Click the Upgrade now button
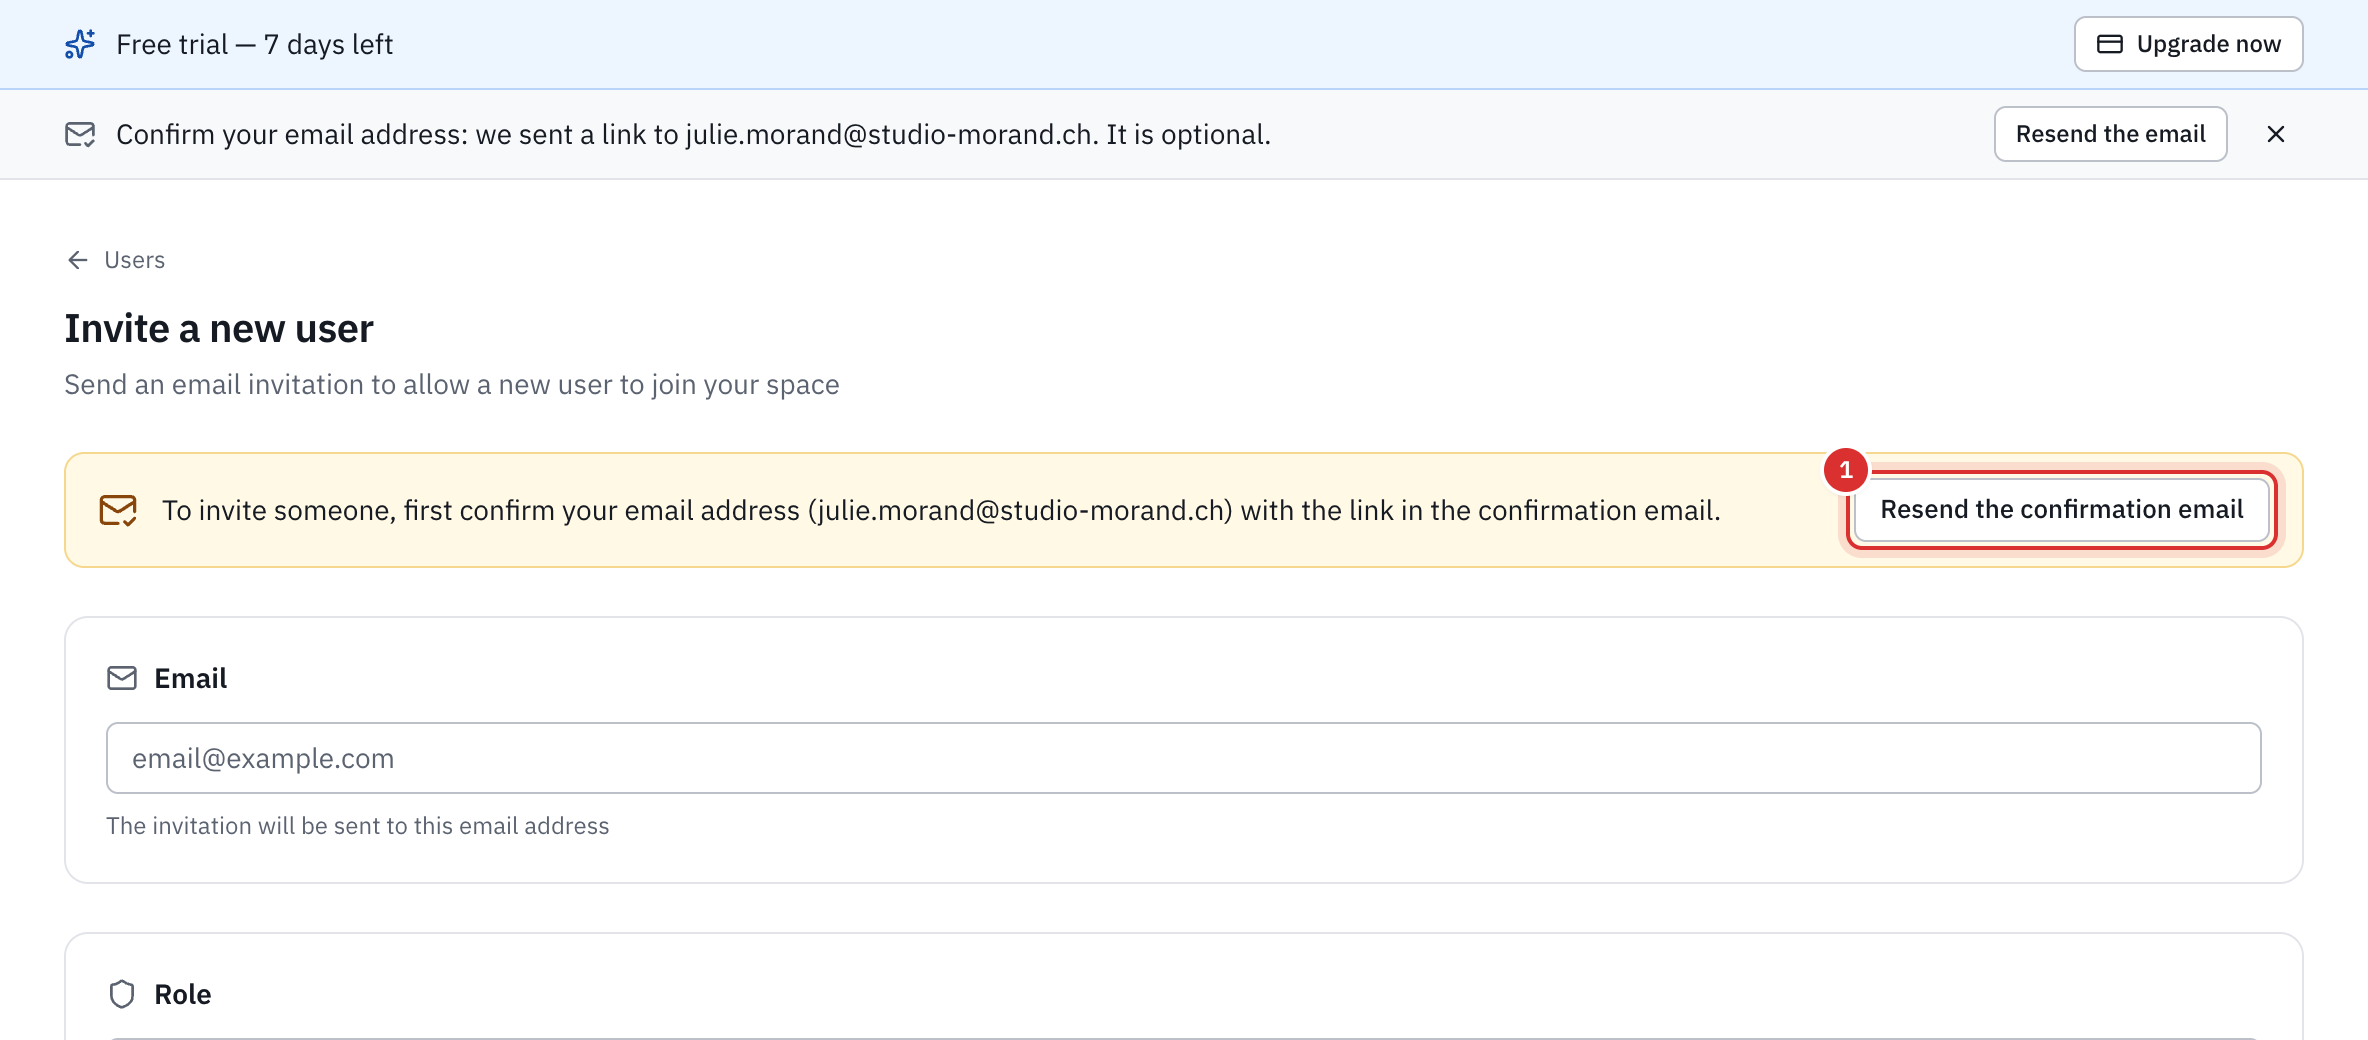2368x1040 pixels. (2188, 44)
